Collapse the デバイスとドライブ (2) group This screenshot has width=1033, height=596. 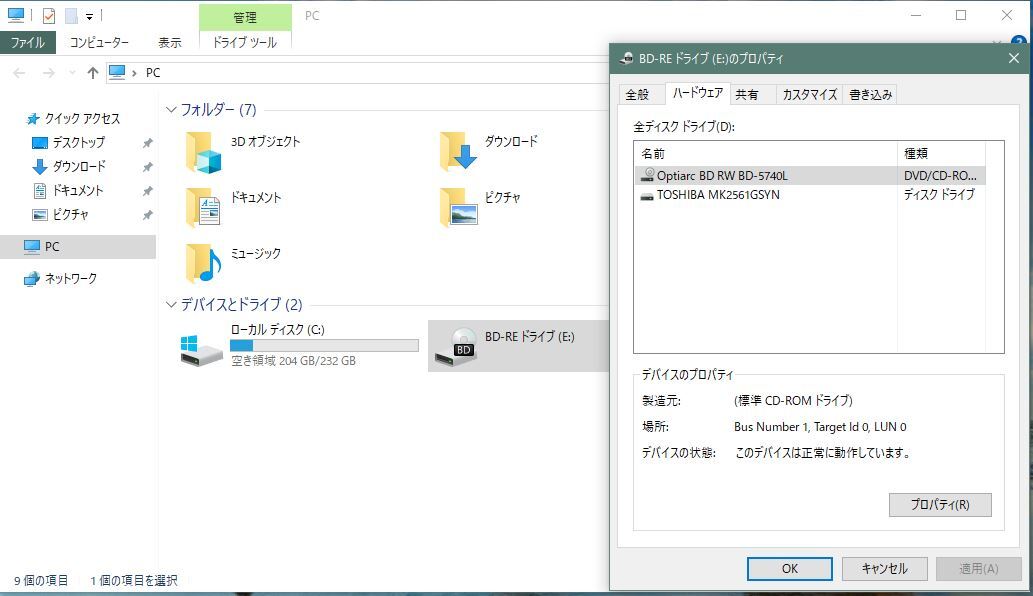171,304
